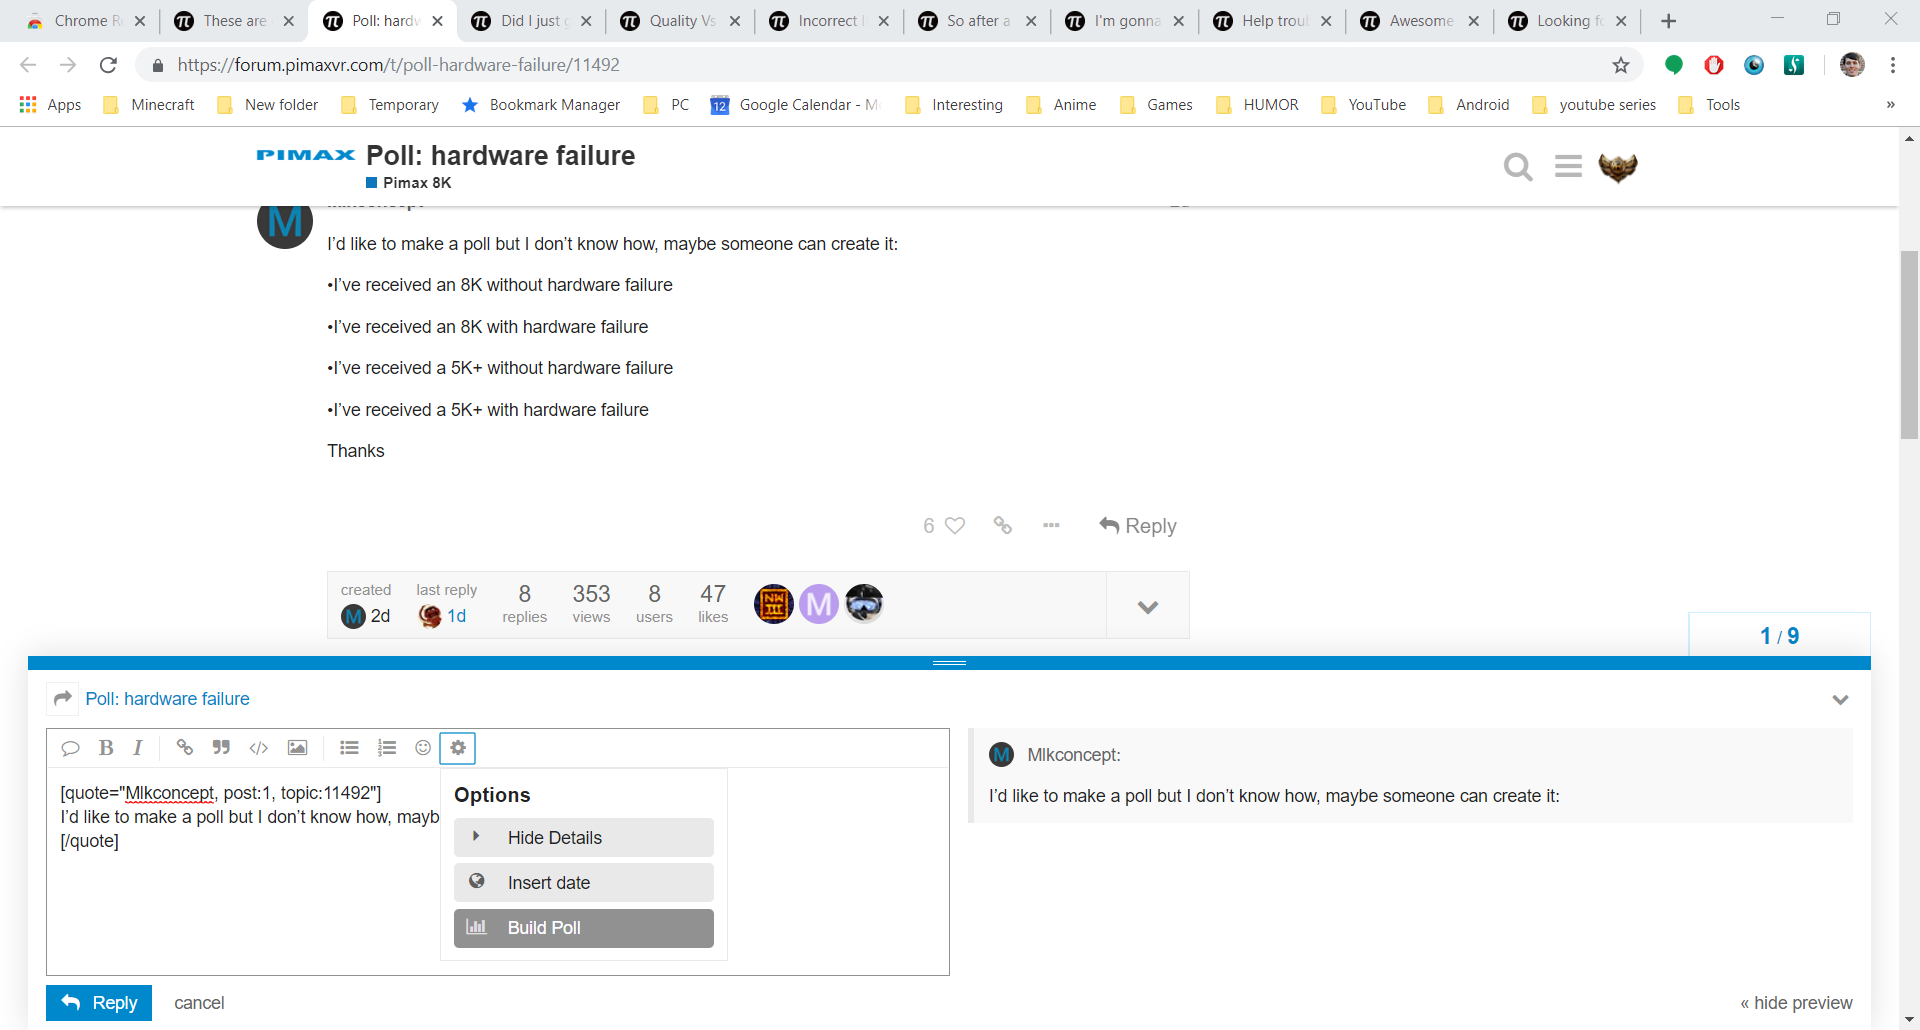
Task: Toggle bold formatting in the composer
Action: pos(106,748)
